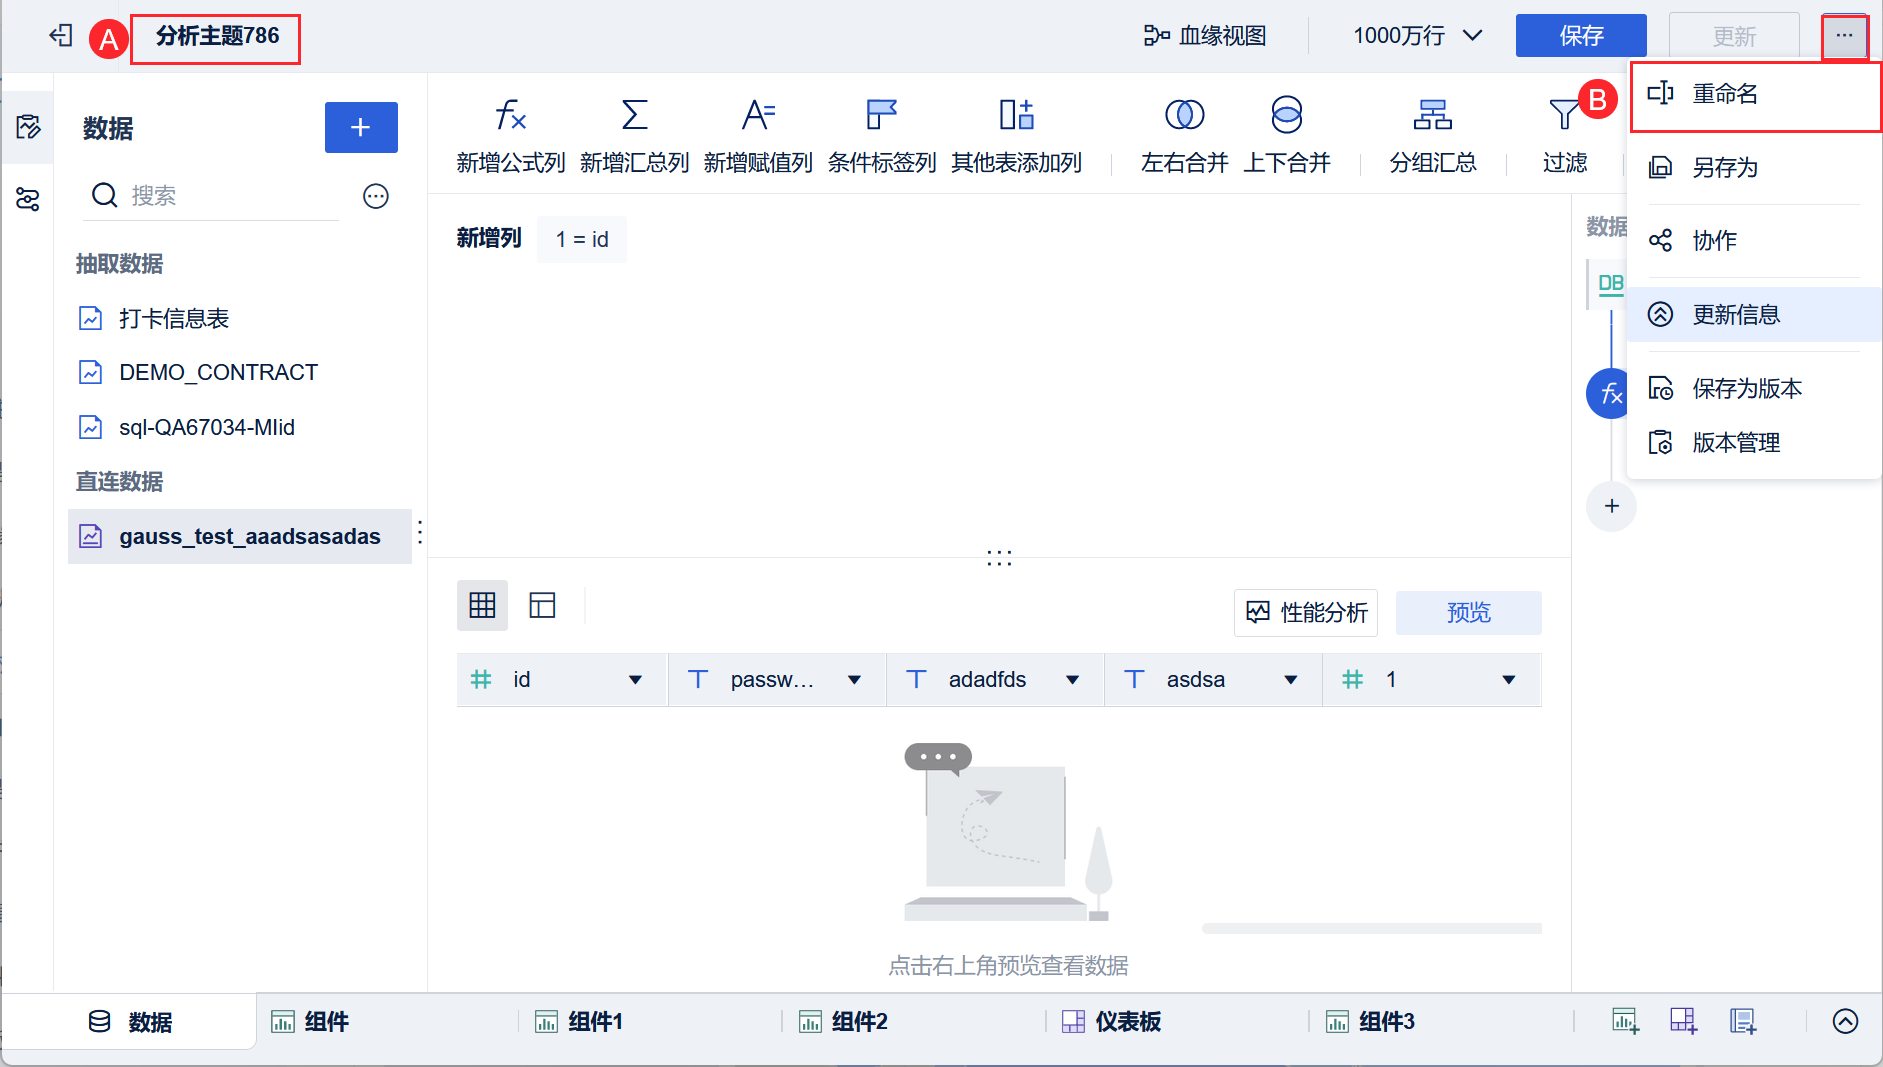Open the data edit sidebar icon
The height and width of the screenshot is (1067, 1883).
[28, 127]
